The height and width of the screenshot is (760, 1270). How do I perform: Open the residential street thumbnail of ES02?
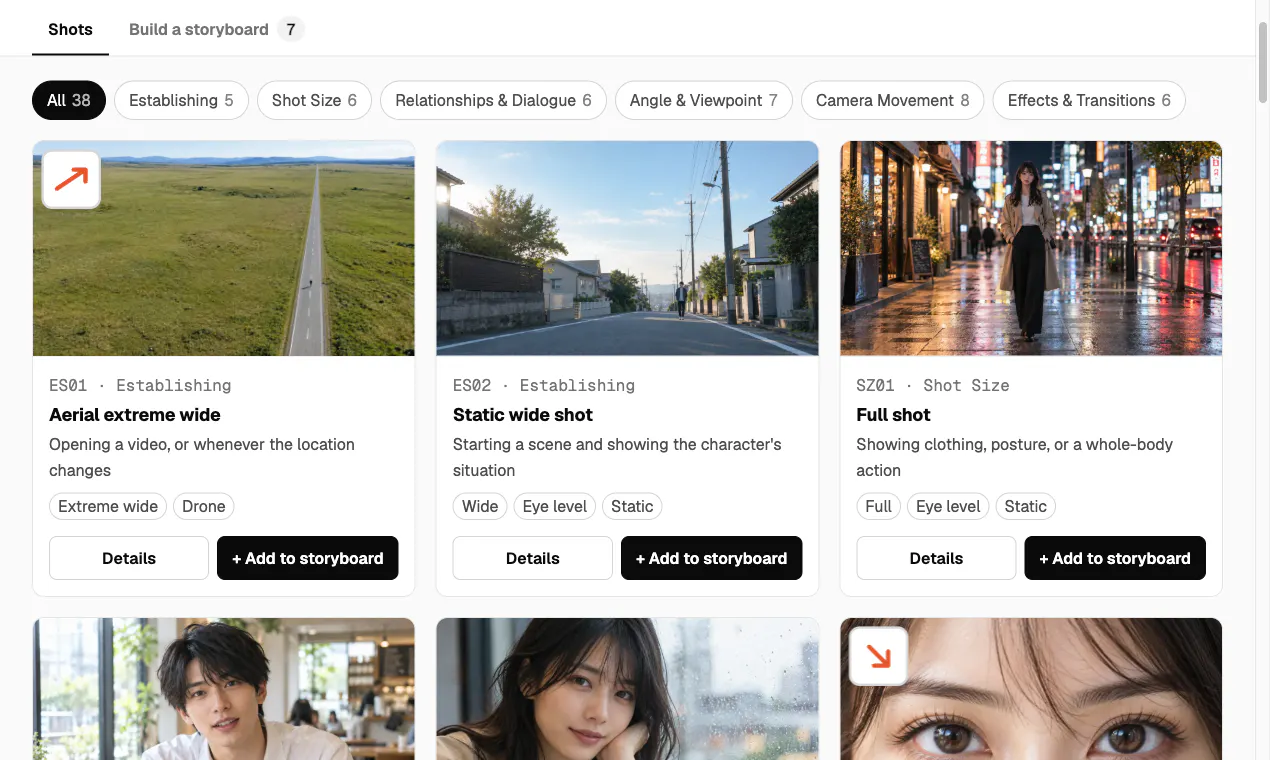[x=628, y=248]
